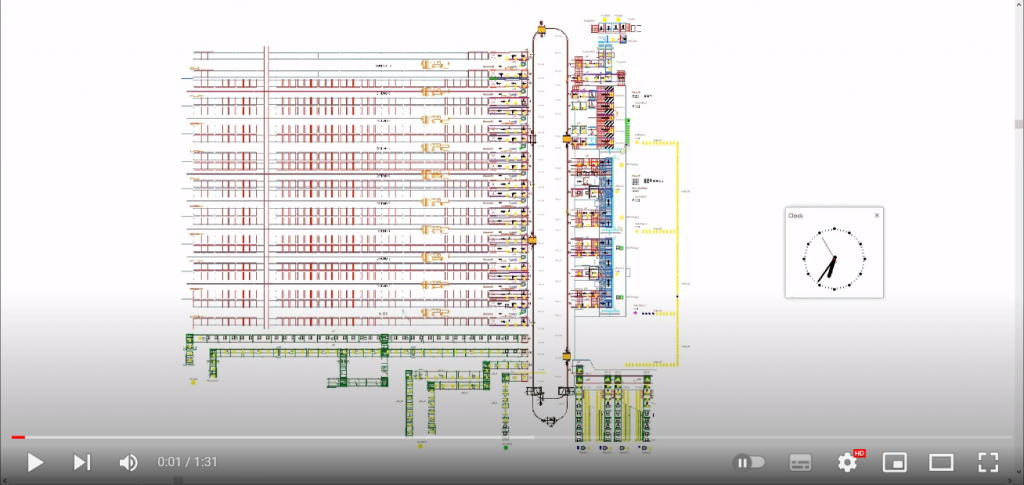
Task: Close the Clock window
Action: [876, 215]
